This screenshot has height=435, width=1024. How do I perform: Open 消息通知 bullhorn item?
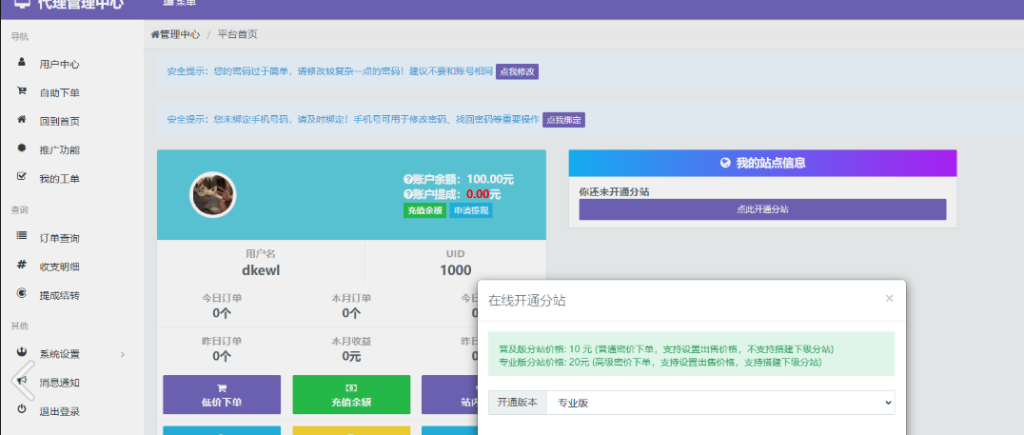coord(59,383)
